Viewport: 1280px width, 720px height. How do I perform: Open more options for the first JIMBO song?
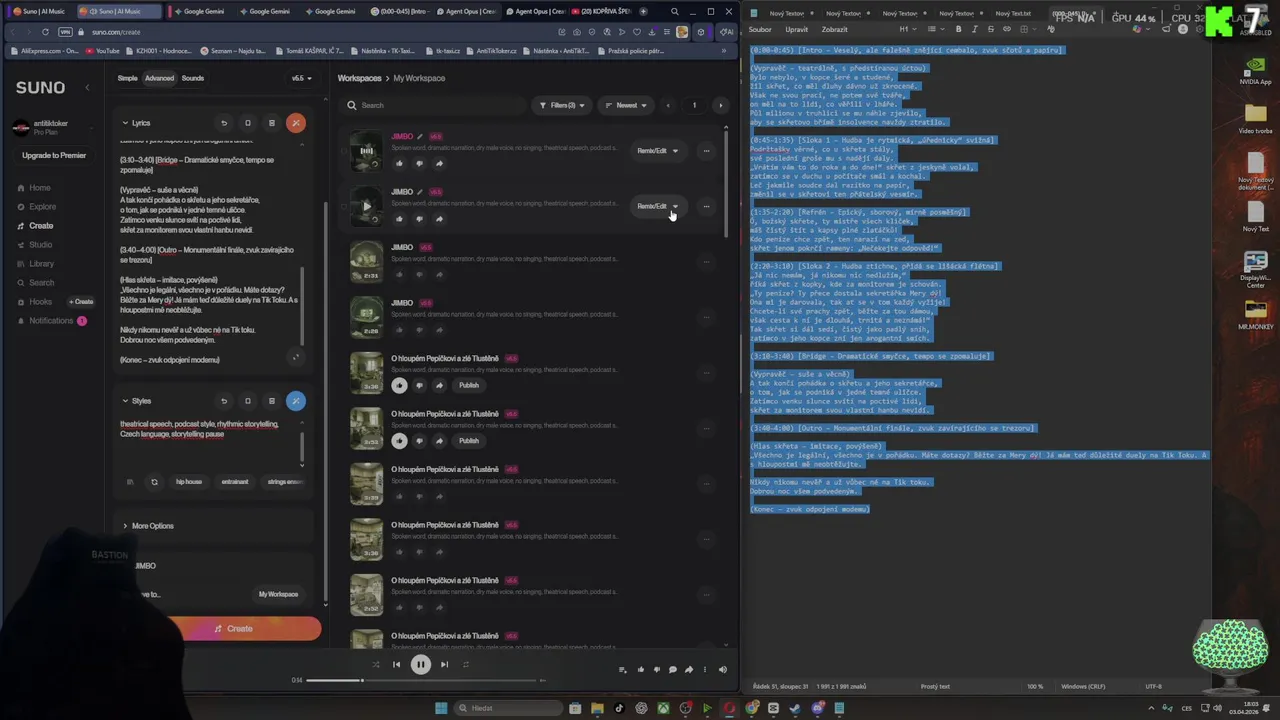tap(706, 151)
